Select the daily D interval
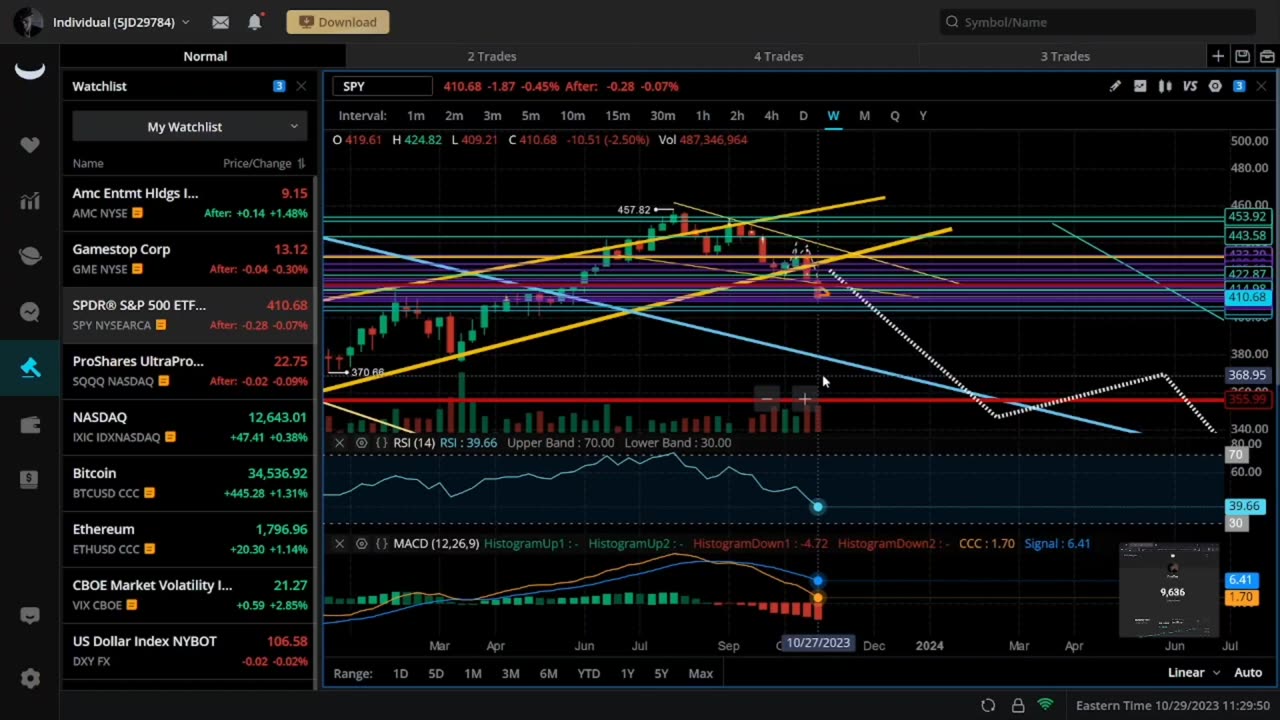This screenshot has width=1280, height=720. pos(803,116)
